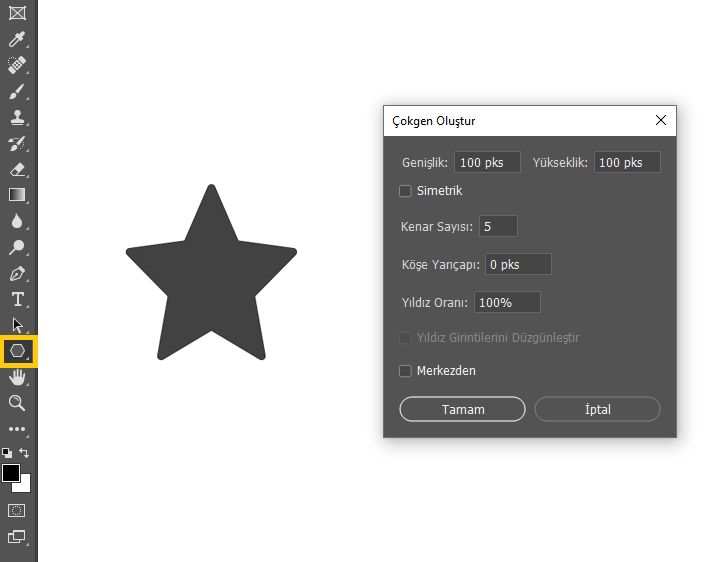Select the Frame tool
This screenshot has height=562, width=705.
pyautogui.click(x=17, y=13)
